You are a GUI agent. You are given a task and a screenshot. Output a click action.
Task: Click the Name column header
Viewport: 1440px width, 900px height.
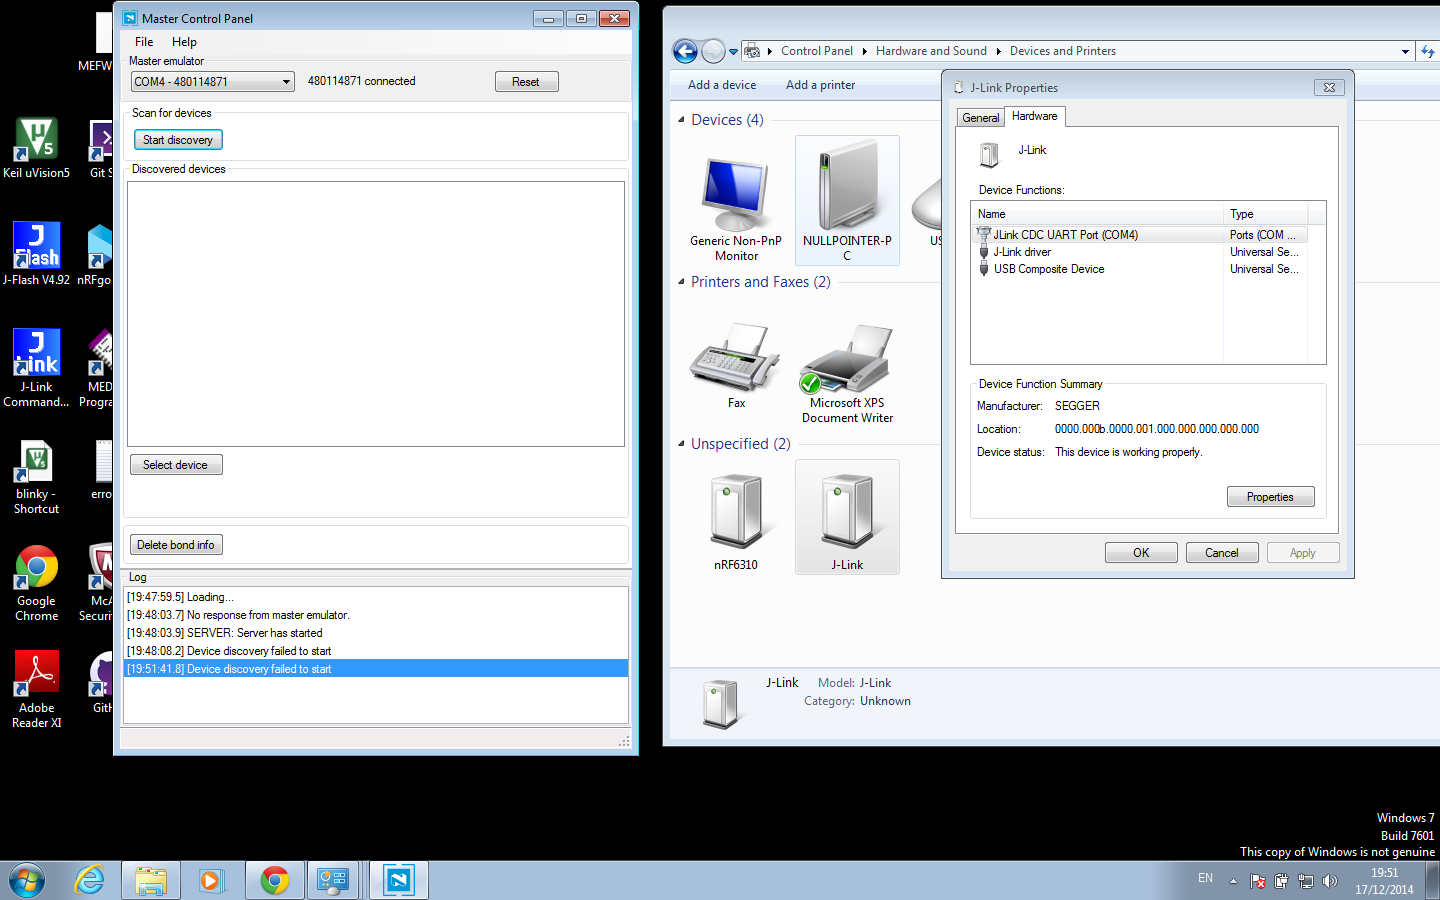coord(1097,214)
